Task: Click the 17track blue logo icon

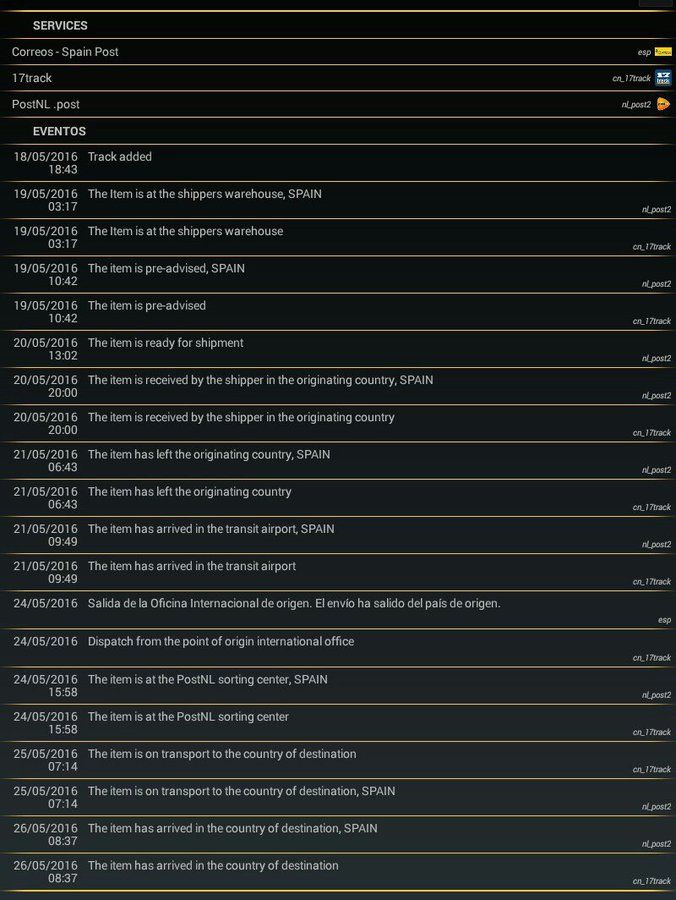Action: pyautogui.click(x=663, y=78)
